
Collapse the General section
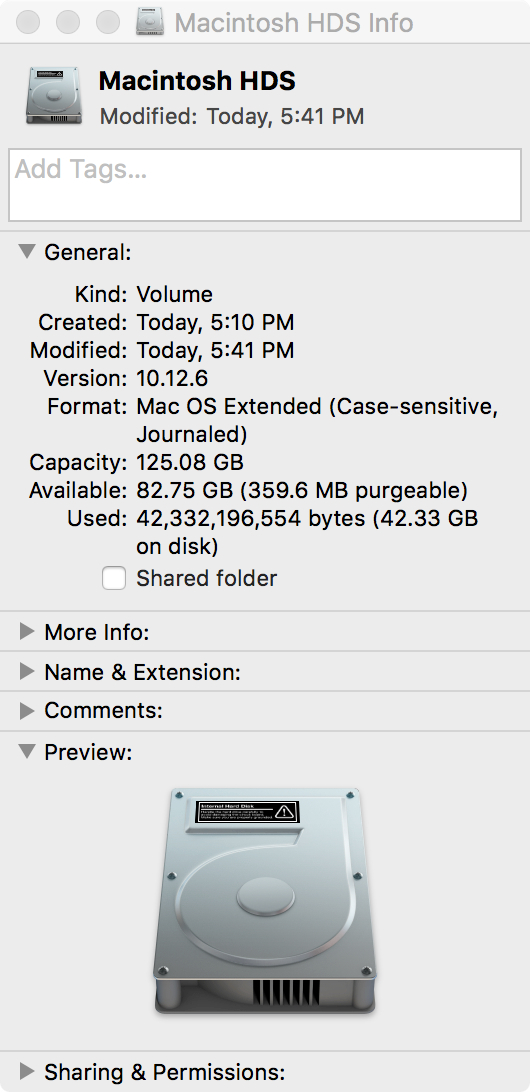click(27, 251)
